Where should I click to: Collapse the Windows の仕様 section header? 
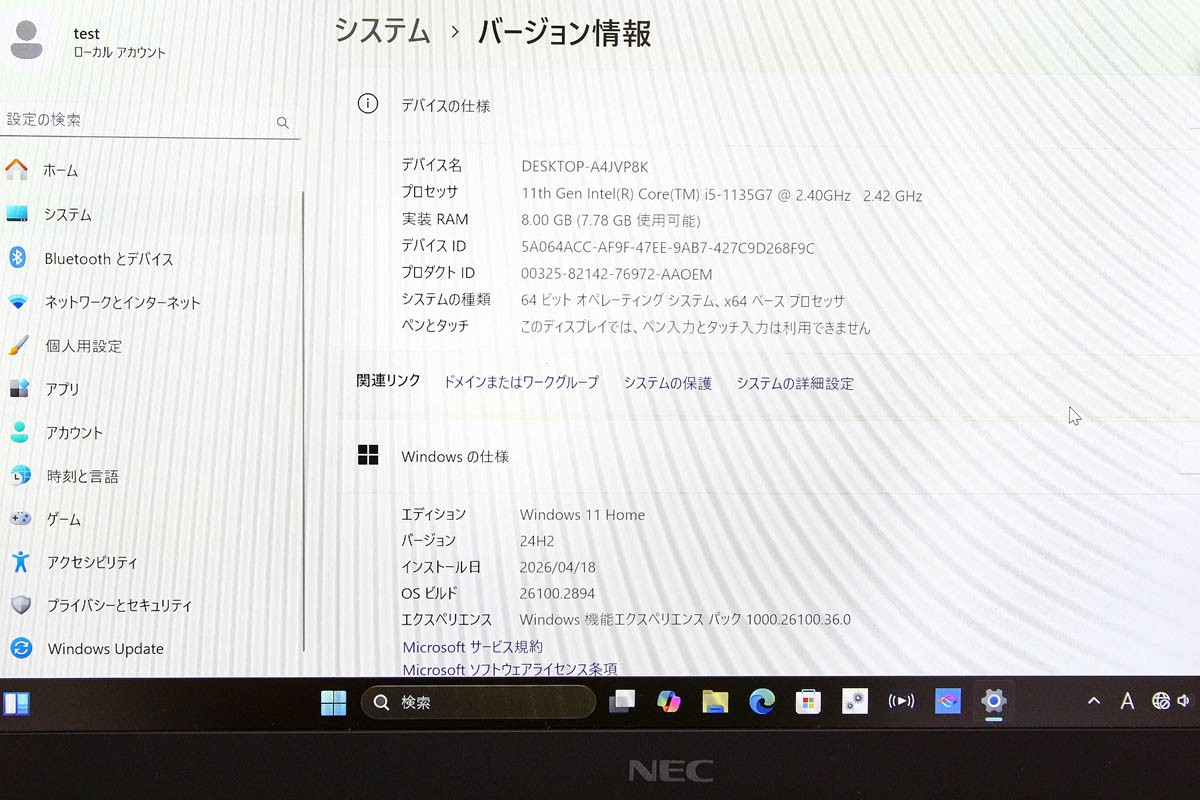tap(770, 456)
